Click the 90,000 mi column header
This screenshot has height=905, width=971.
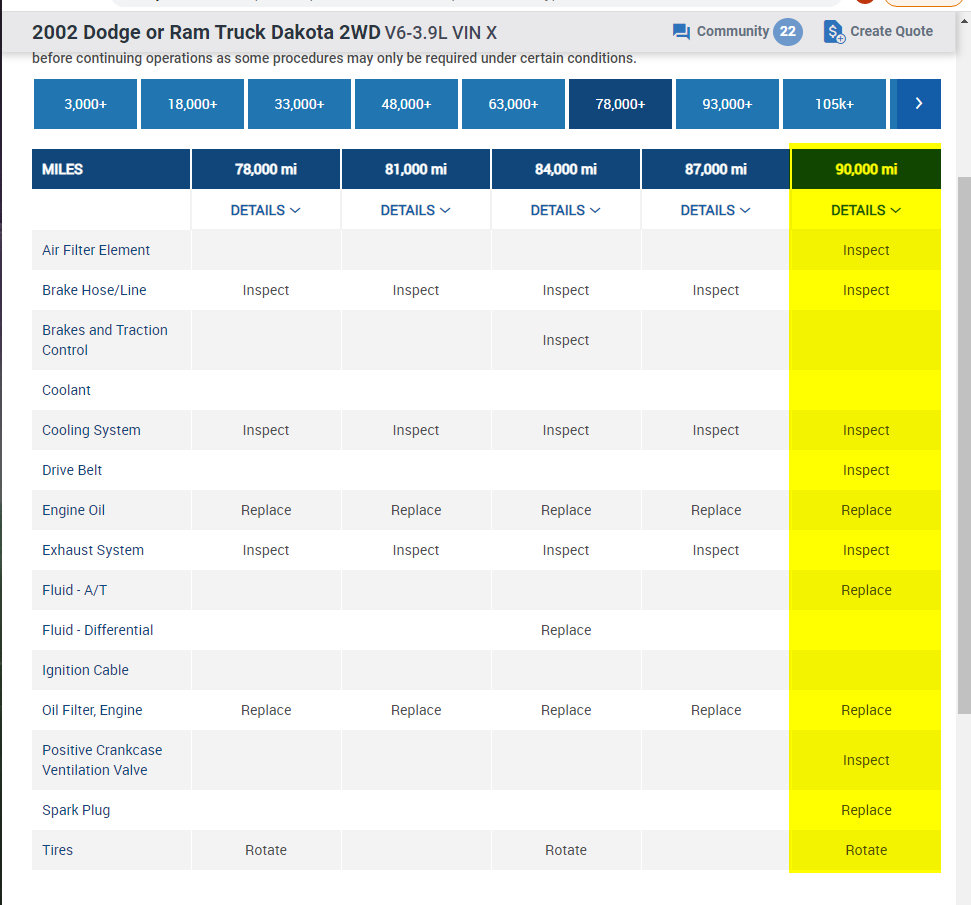point(866,169)
